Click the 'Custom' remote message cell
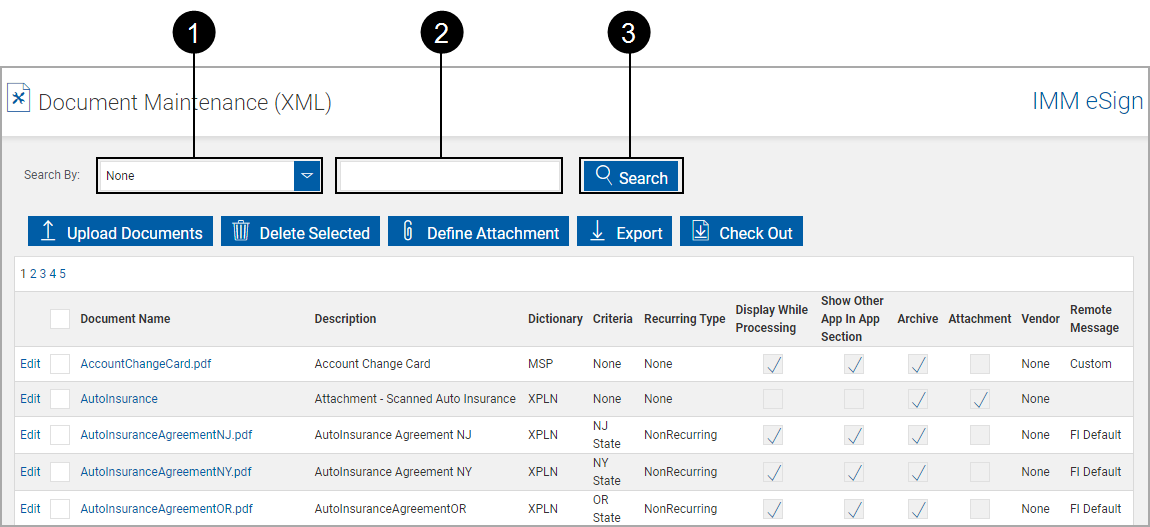Image resolution: width=1150 pixels, height=527 pixels. [x=1091, y=364]
